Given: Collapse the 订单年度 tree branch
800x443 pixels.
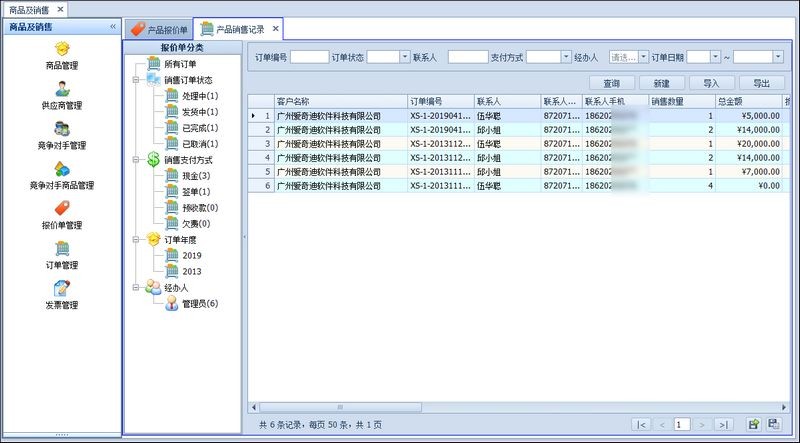Looking at the screenshot, I should (x=136, y=239).
